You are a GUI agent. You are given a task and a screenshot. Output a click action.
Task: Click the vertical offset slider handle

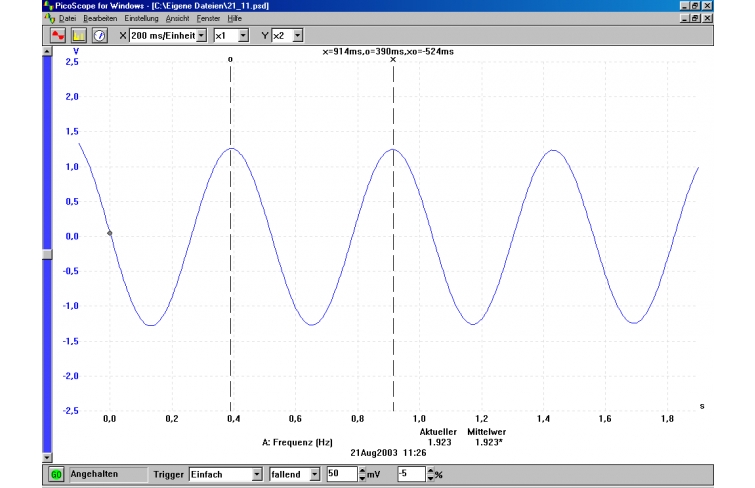point(47,254)
